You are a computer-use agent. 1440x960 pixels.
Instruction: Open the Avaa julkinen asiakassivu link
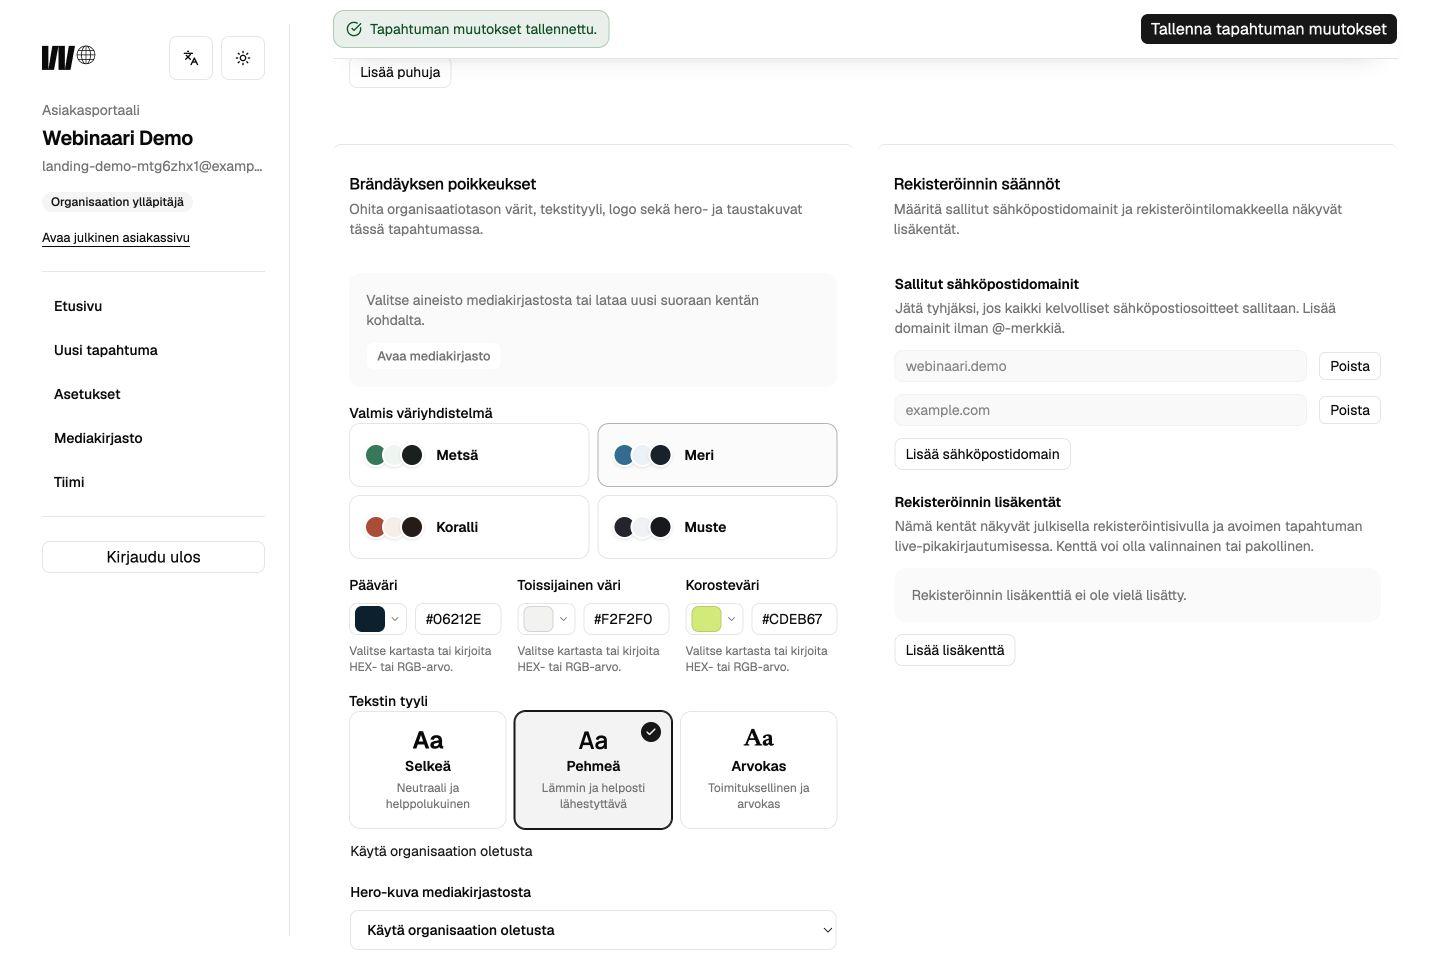click(x=116, y=238)
